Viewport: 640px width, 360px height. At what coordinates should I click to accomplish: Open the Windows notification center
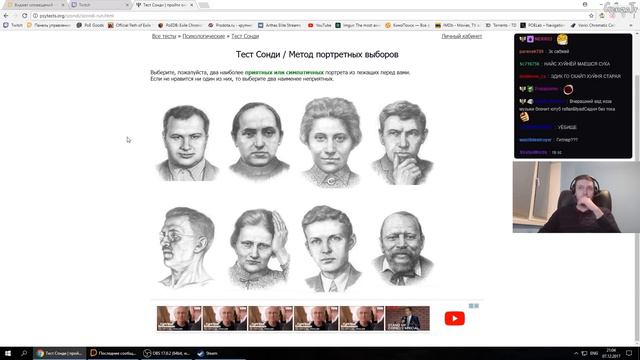[x=629, y=353]
